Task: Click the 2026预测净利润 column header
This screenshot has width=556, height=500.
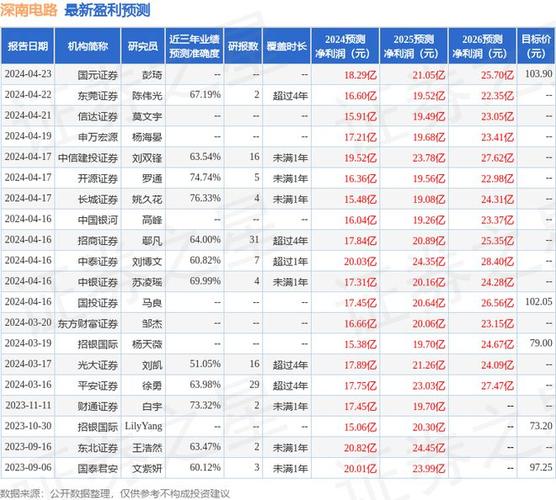Action: [482, 46]
